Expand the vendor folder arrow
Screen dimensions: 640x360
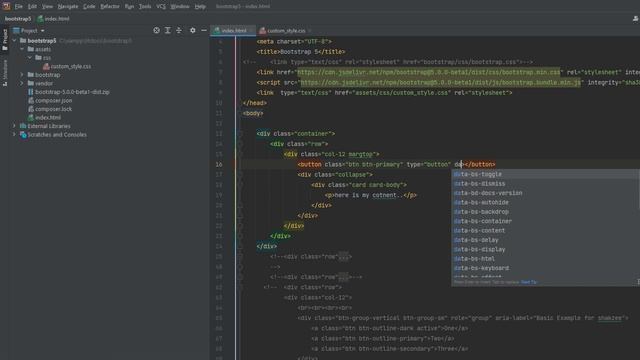click(22, 83)
